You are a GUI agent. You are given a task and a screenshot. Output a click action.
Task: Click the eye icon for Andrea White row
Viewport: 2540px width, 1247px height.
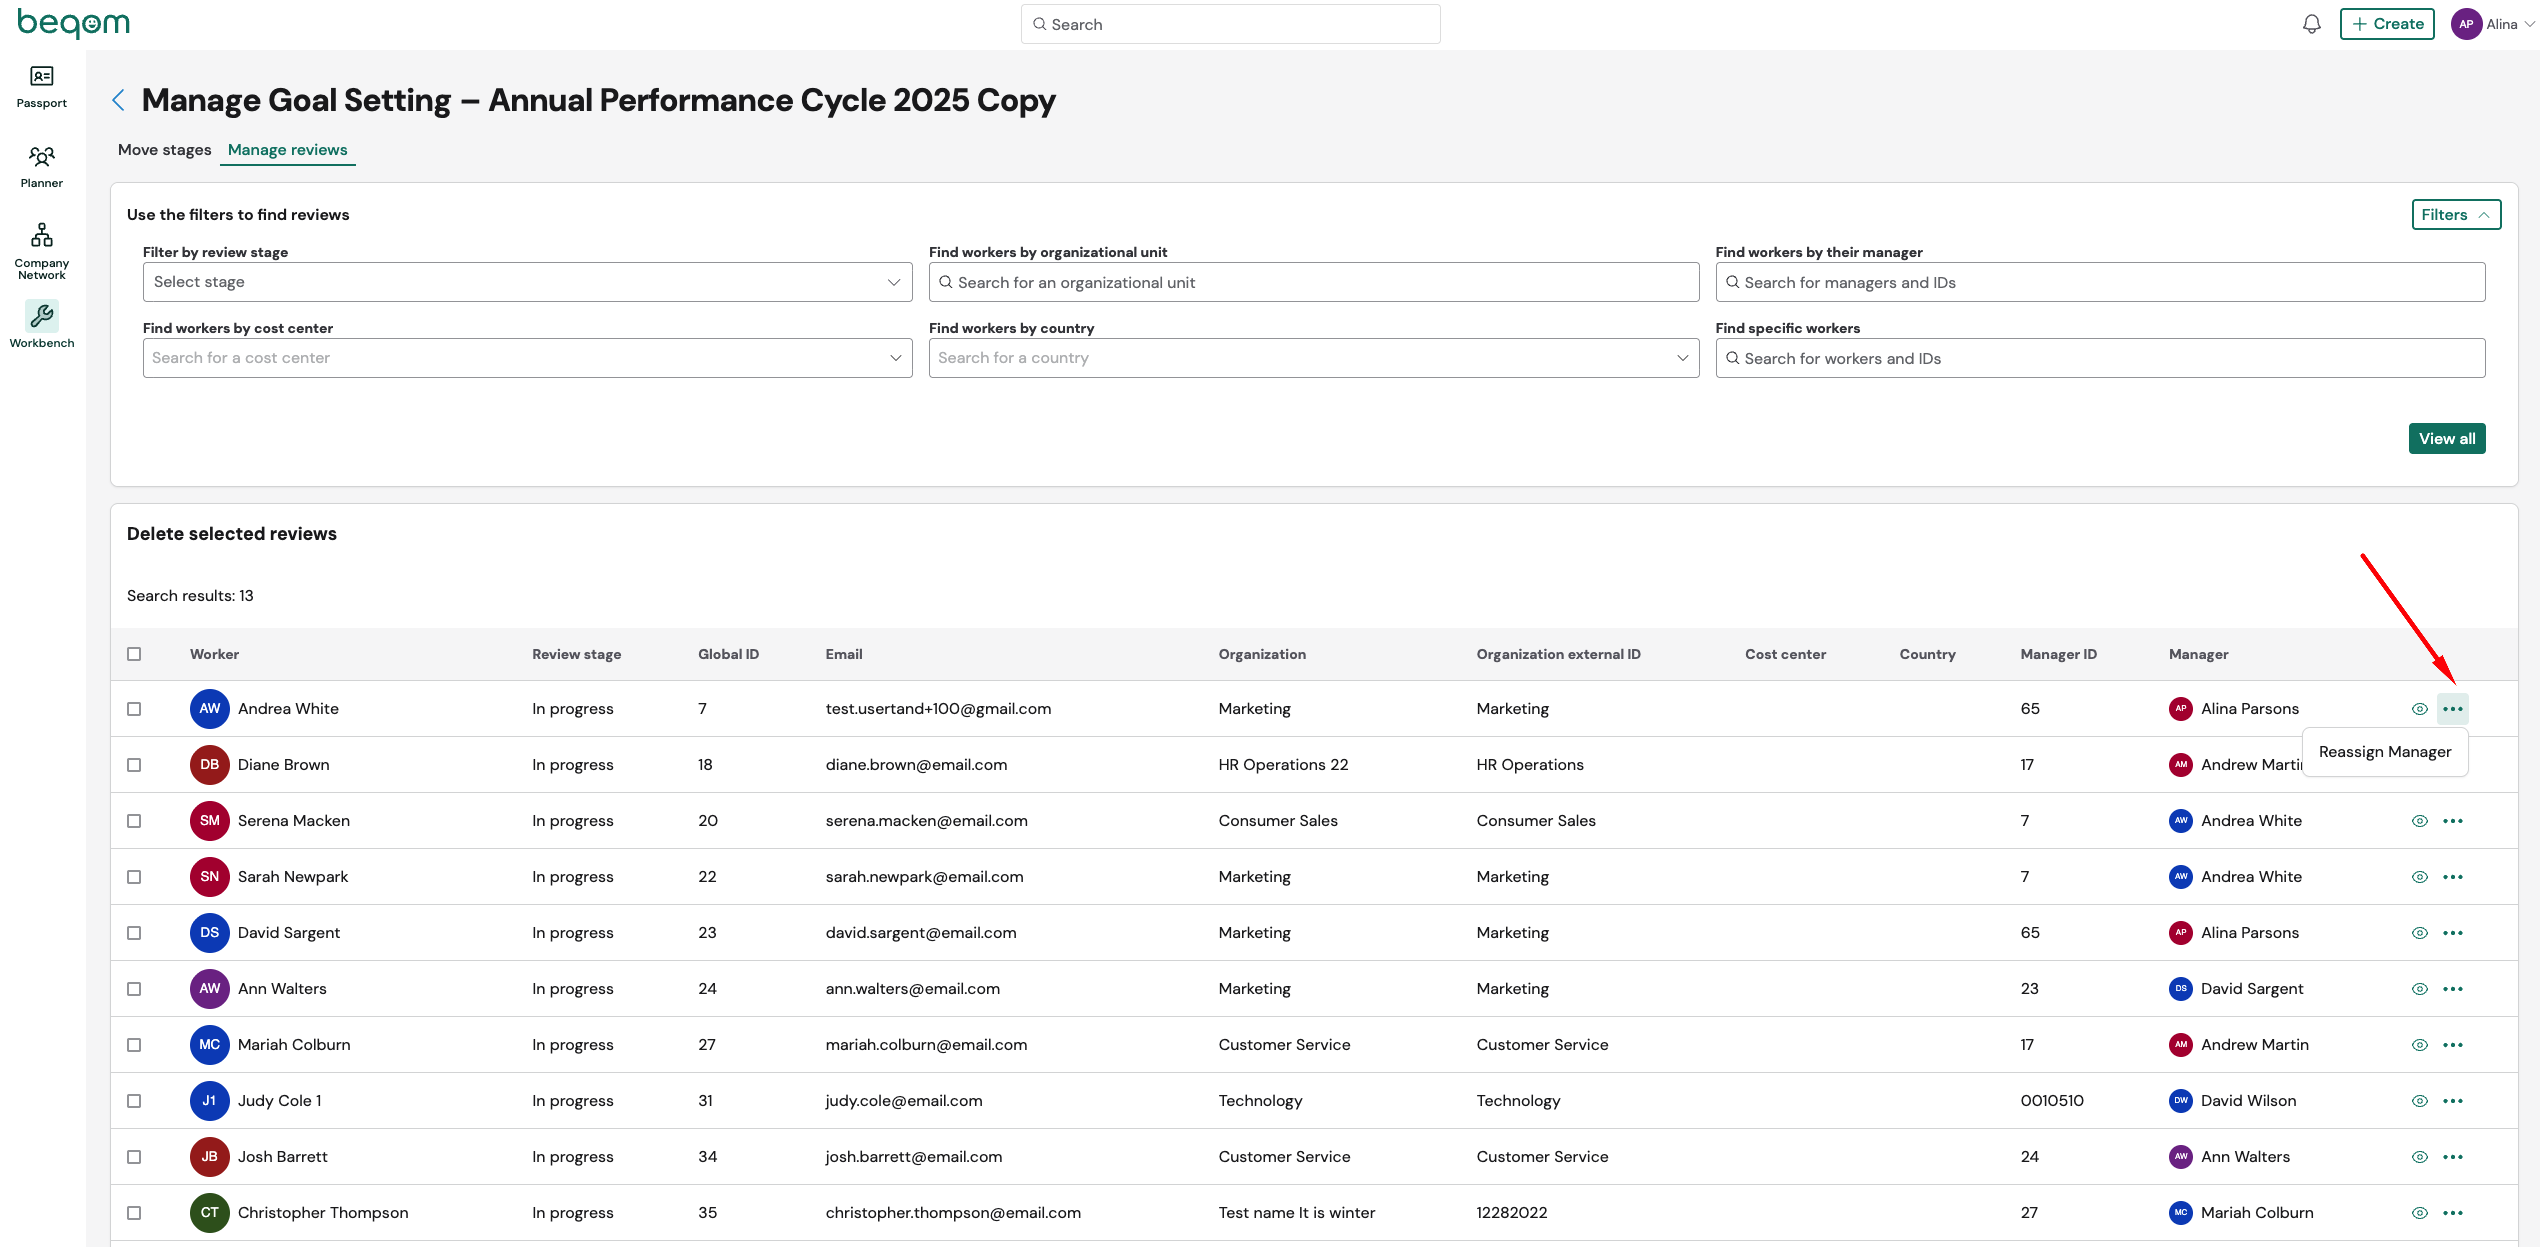coord(2419,709)
